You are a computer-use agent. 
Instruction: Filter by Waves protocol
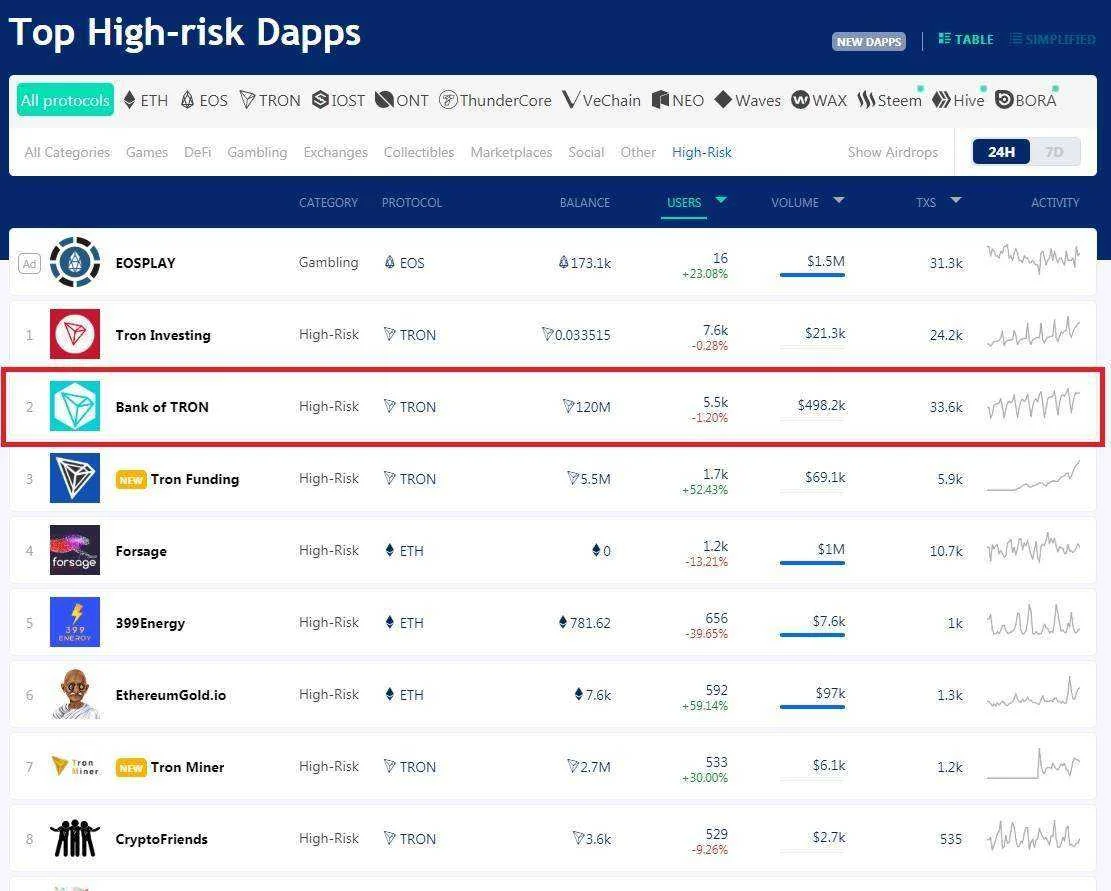748,101
